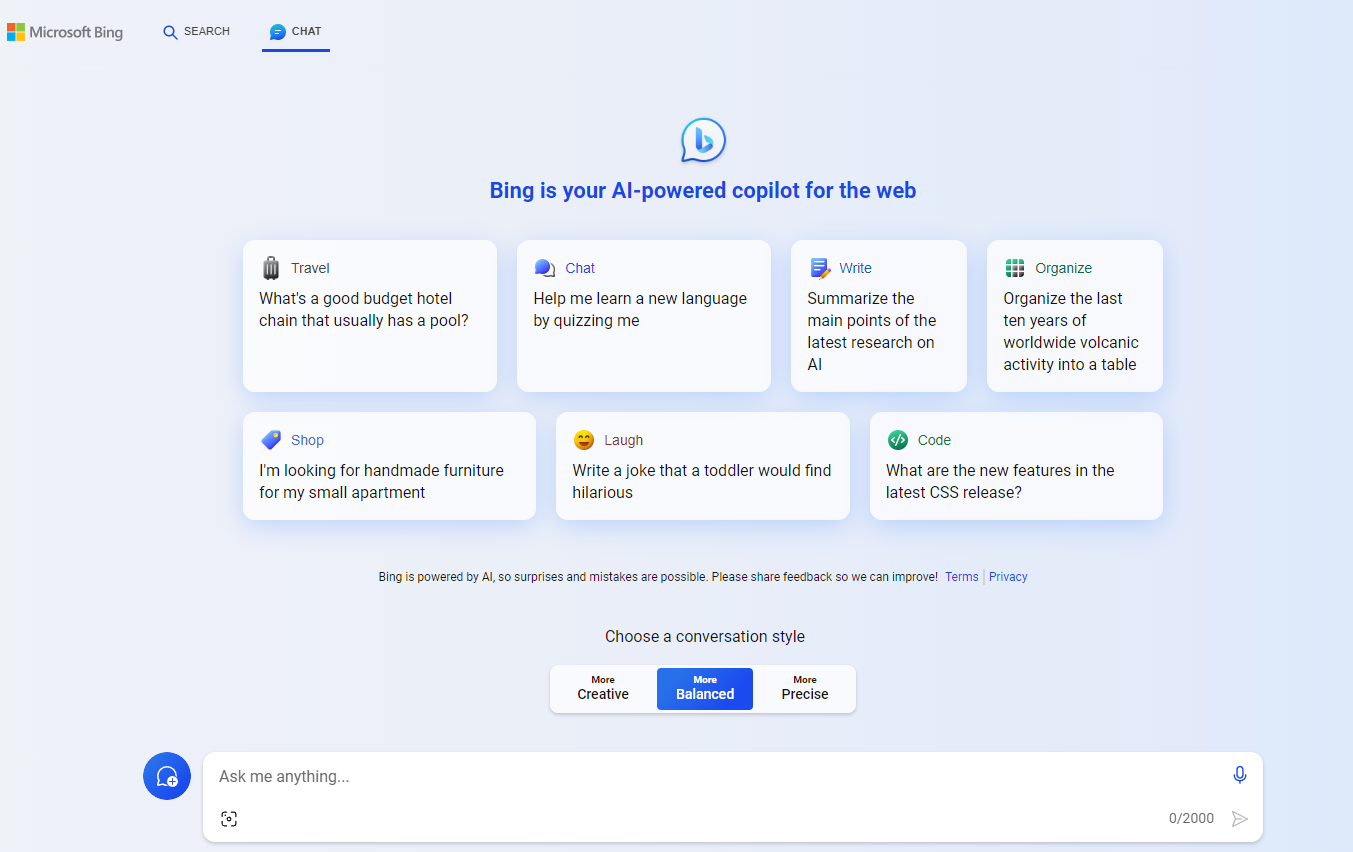Click the microphone voice input icon
The width and height of the screenshot is (1353, 852).
[x=1240, y=775]
